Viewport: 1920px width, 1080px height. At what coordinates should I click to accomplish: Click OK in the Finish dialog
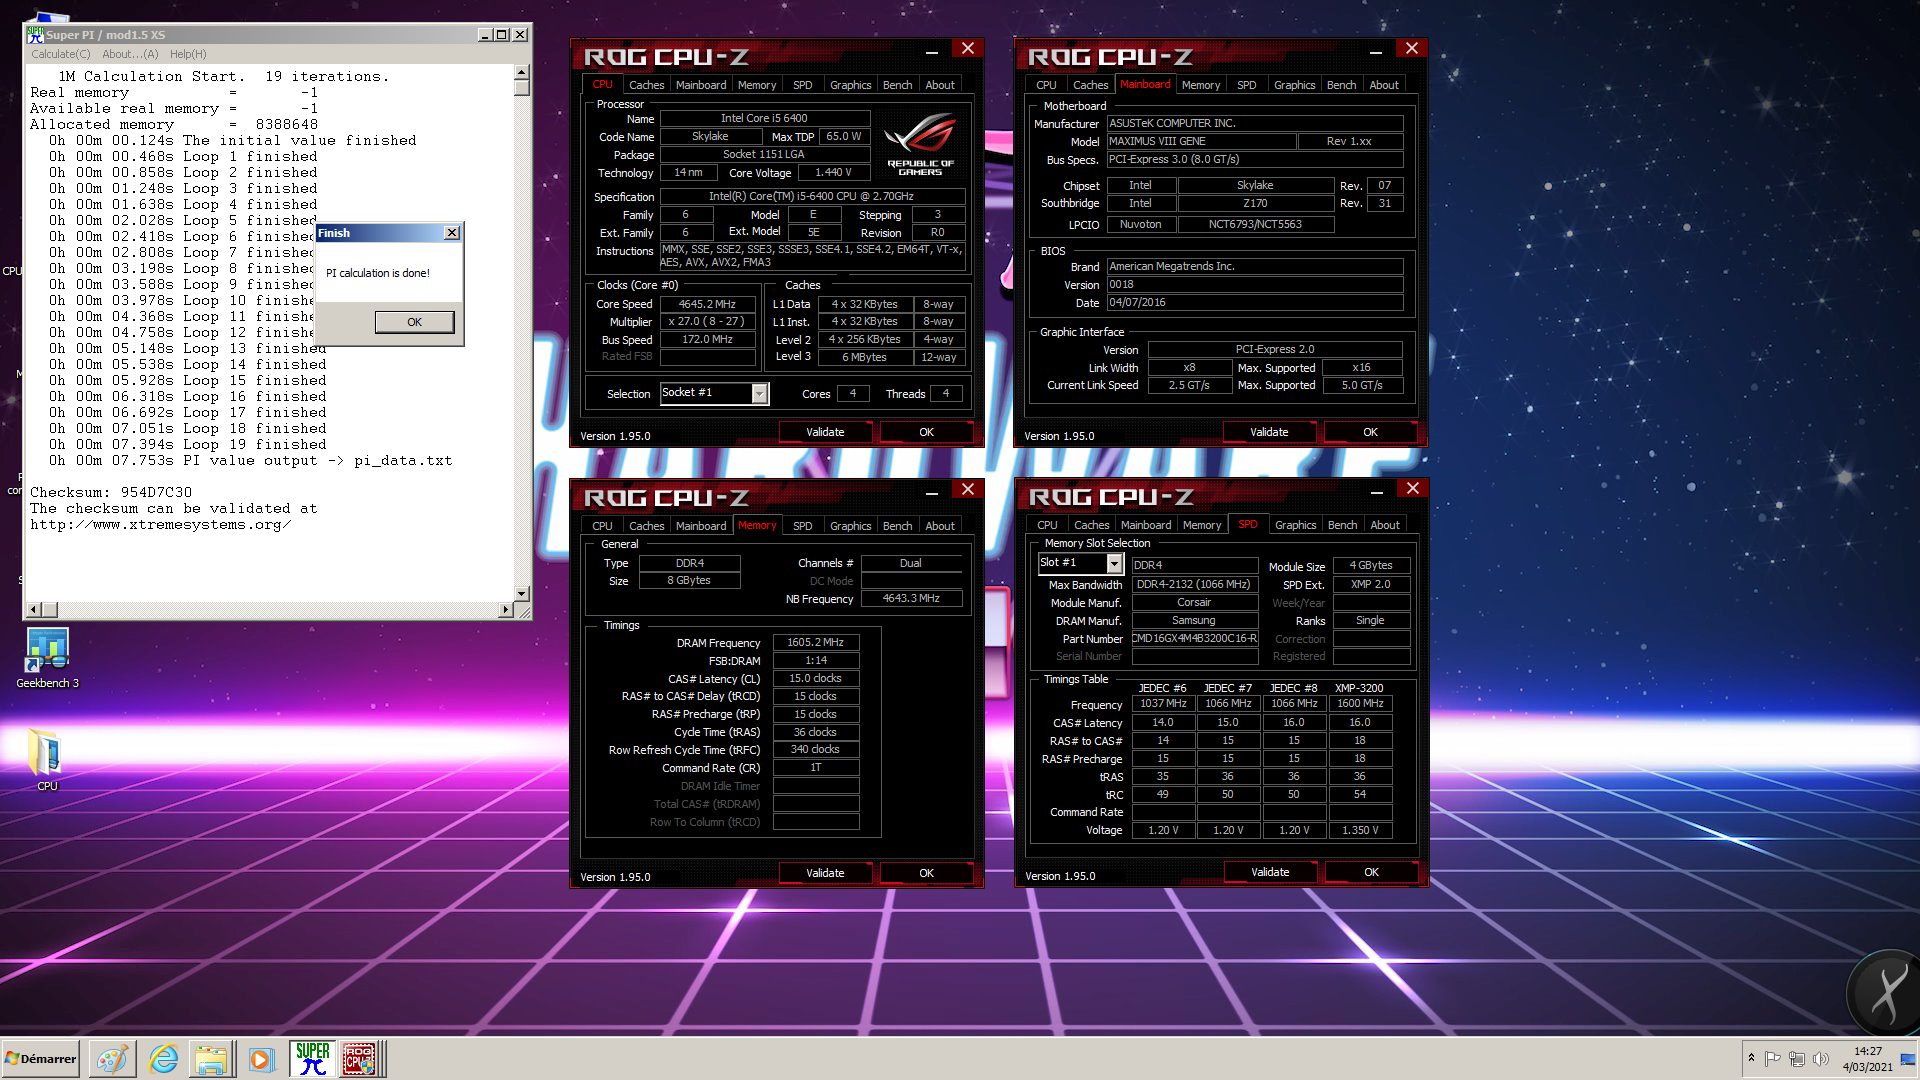414,322
